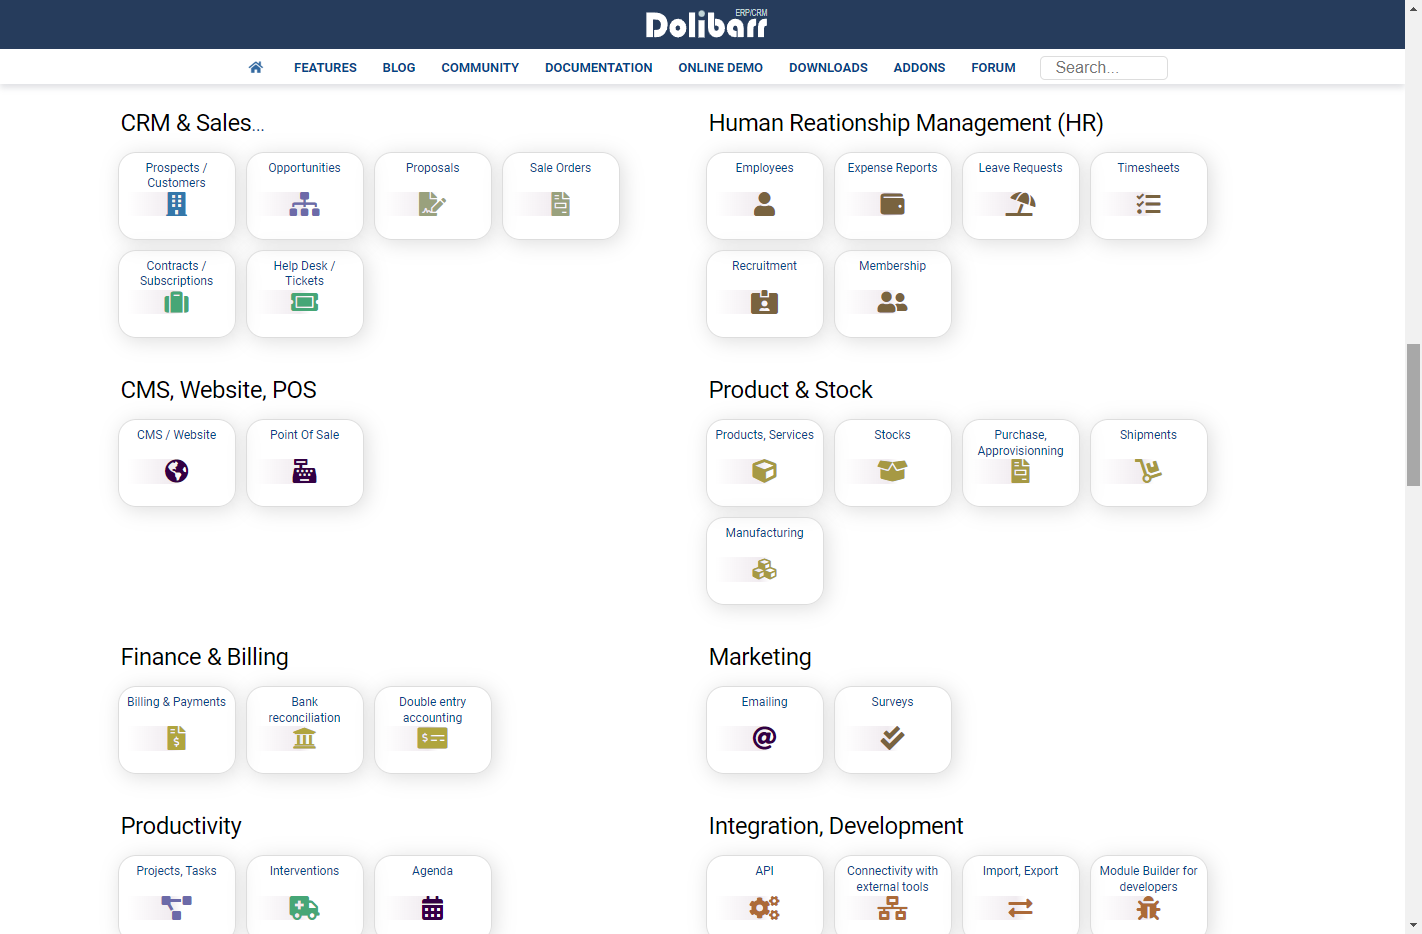The width and height of the screenshot is (1422, 934).
Task: Click the Point Of Sale cash register icon
Action: pos(305,471)
